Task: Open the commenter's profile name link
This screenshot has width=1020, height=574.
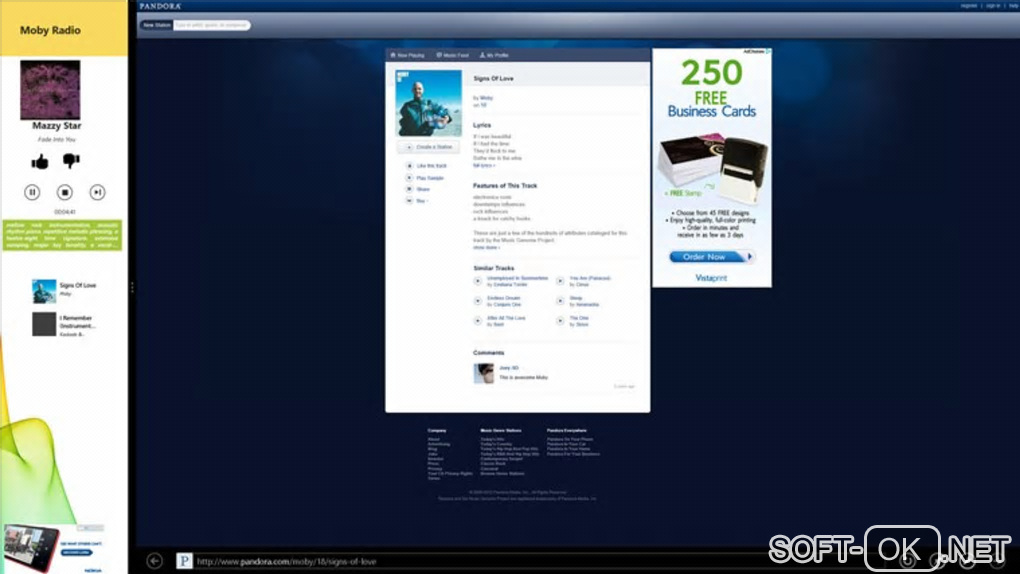Action: pos(509,368)
